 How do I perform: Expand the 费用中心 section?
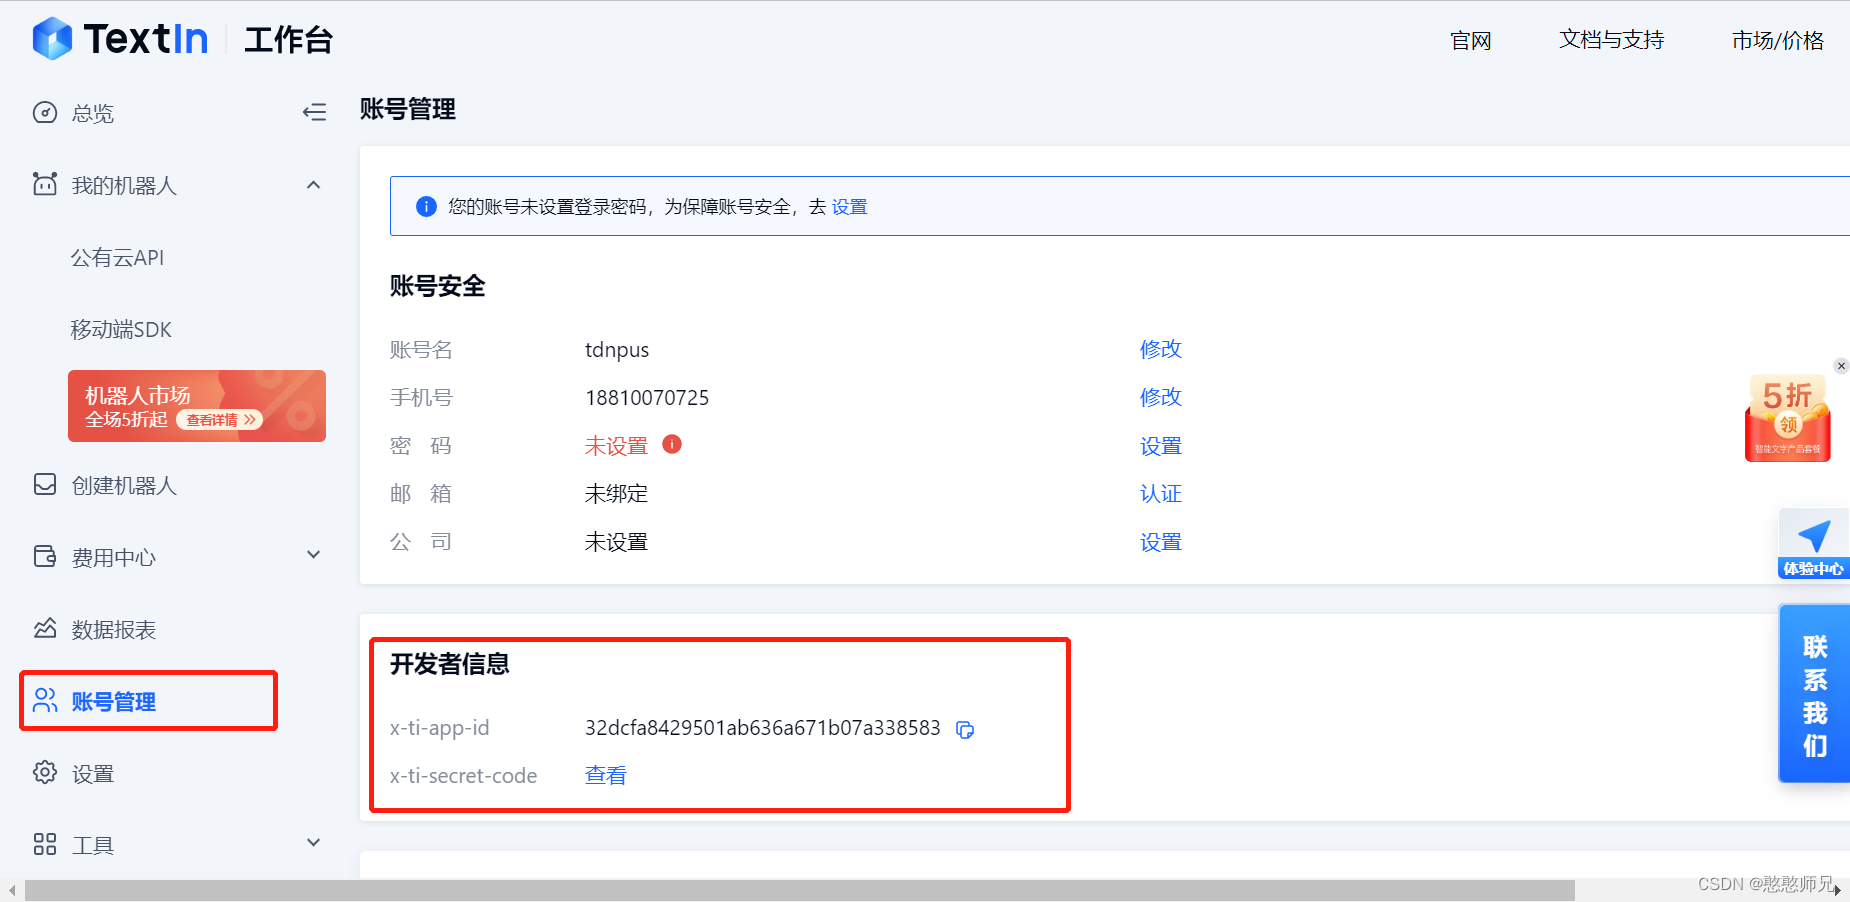pos(313,554)
